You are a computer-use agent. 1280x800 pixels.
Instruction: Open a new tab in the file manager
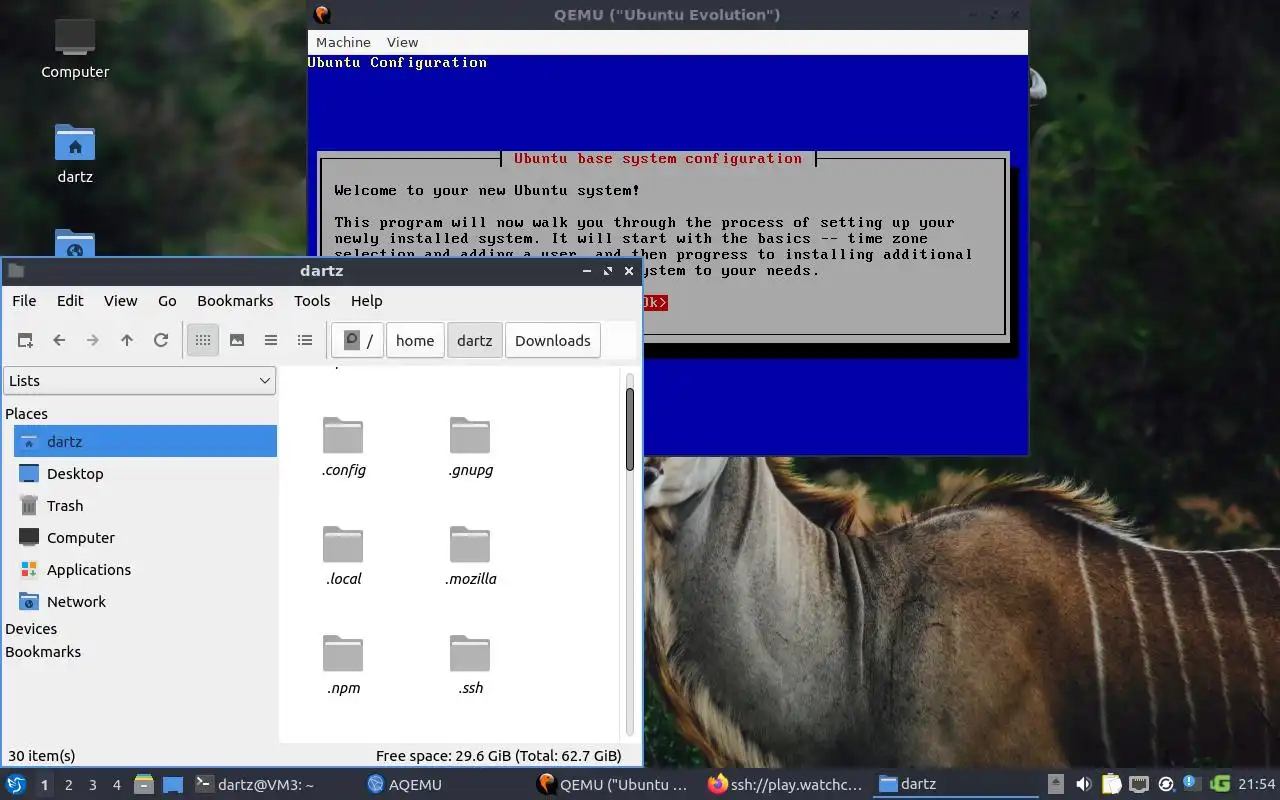coord(25,340)
